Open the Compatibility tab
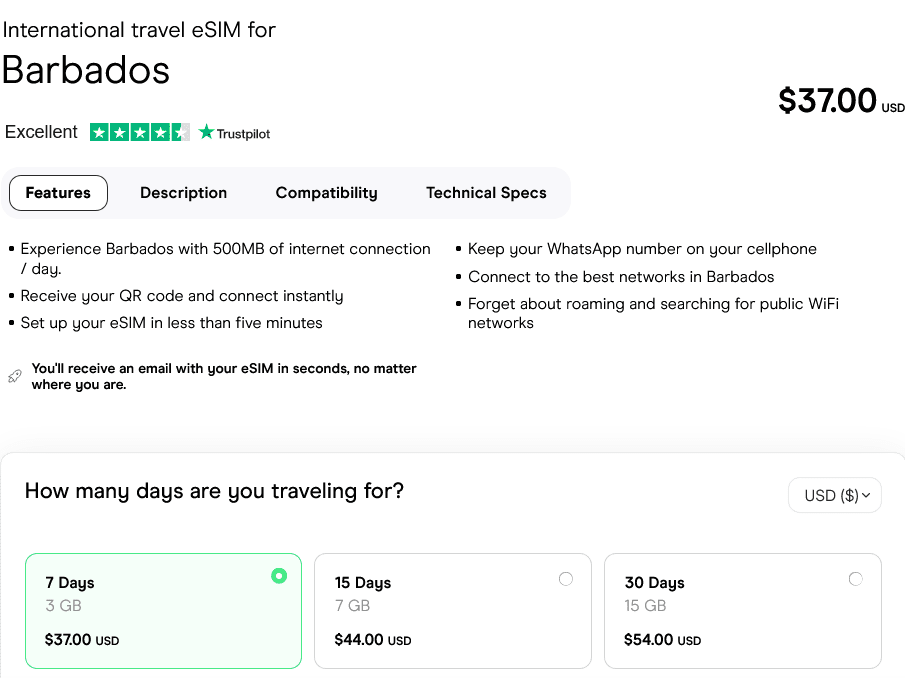 click(x=326, y=193)
